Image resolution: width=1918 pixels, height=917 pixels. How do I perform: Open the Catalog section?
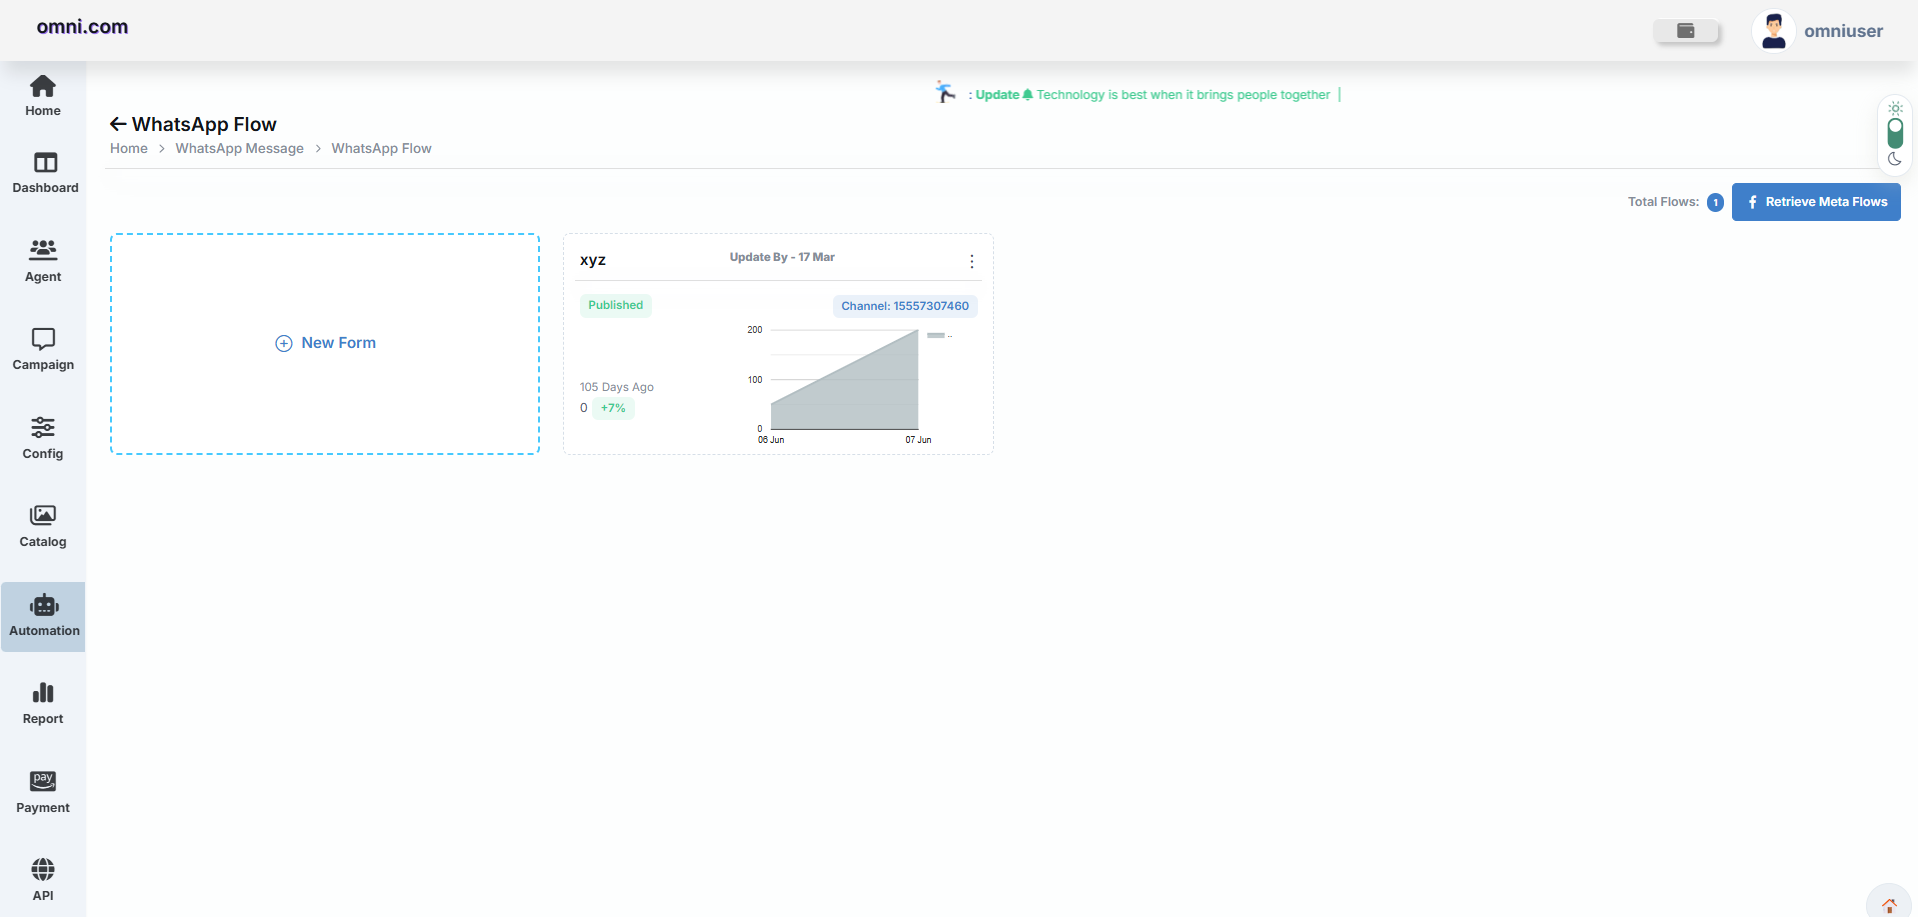(43, 527)
